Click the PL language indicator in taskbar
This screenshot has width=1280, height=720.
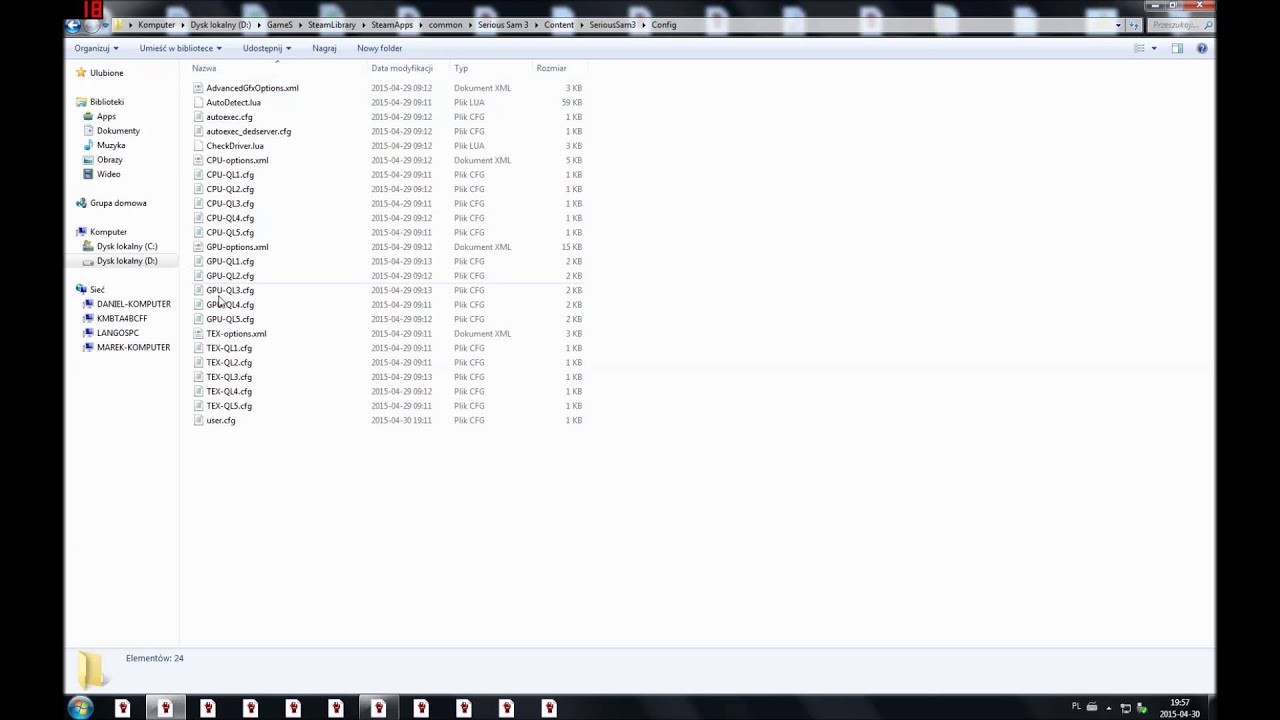click(x=1076, y=706)
